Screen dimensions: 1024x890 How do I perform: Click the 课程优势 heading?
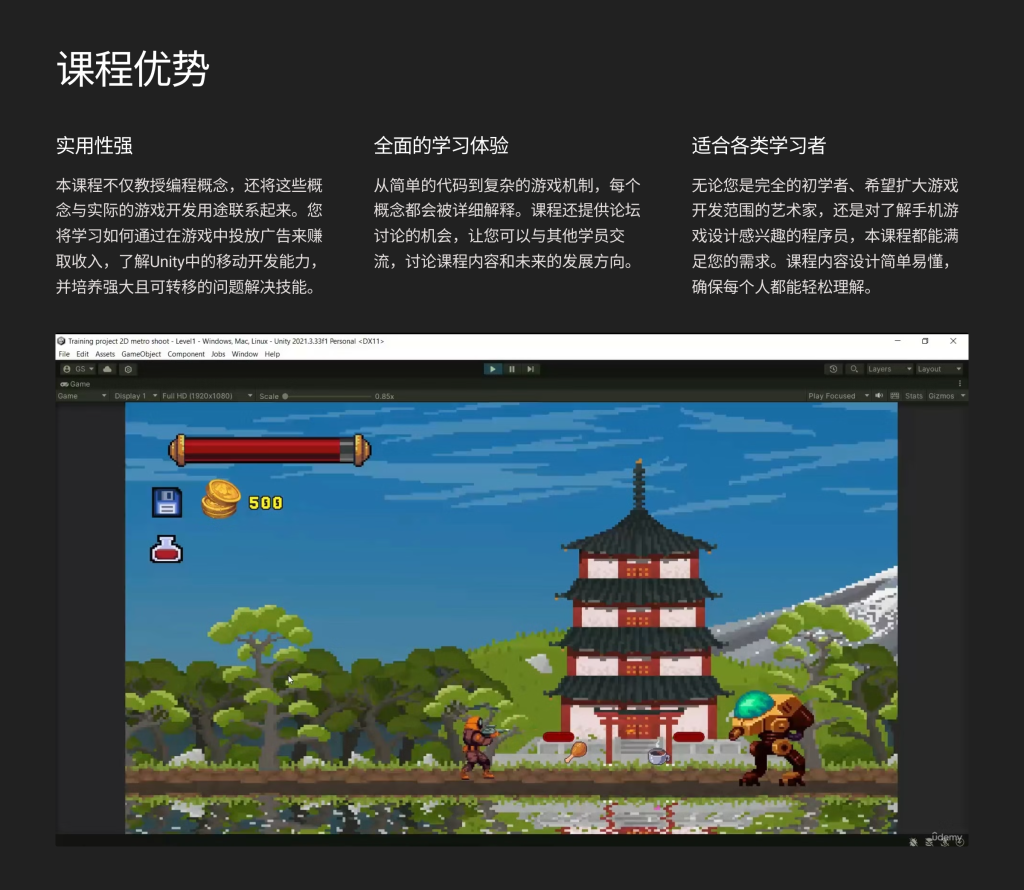coord(133,69)
